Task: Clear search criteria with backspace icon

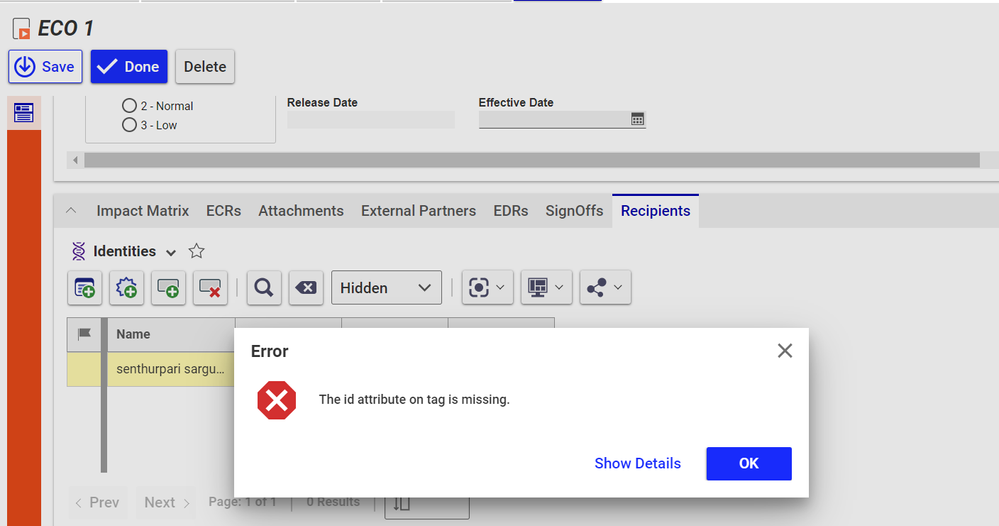Action: coord(306,288)
